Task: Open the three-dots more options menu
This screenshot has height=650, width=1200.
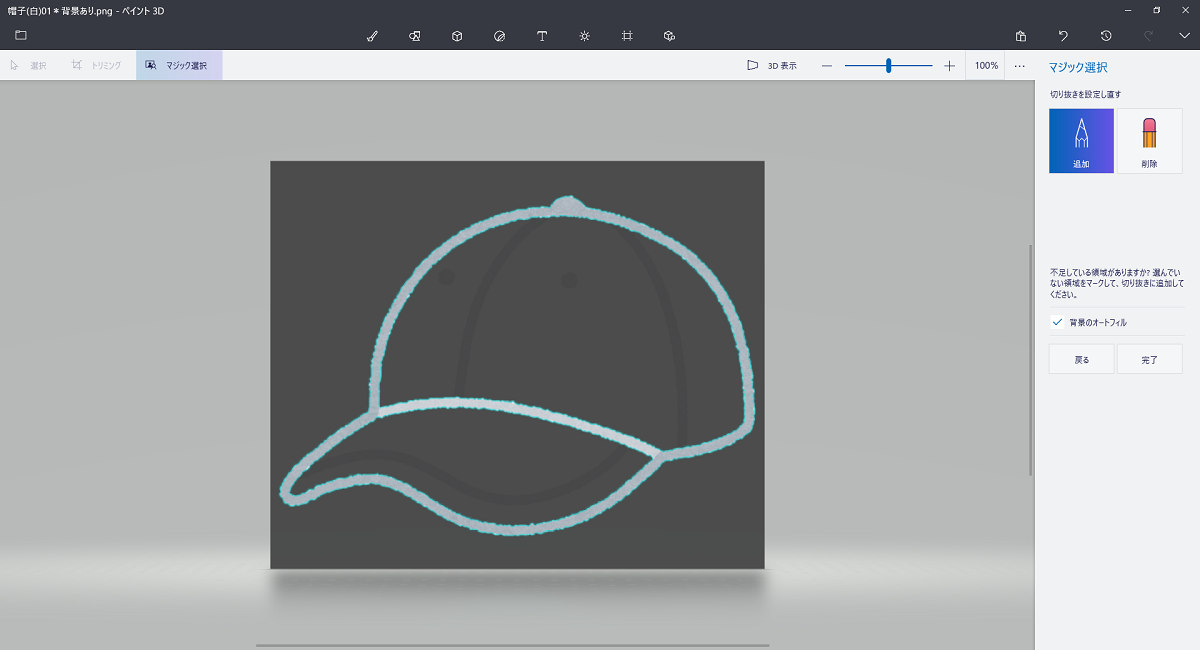Action: [x=1019, y=66]
